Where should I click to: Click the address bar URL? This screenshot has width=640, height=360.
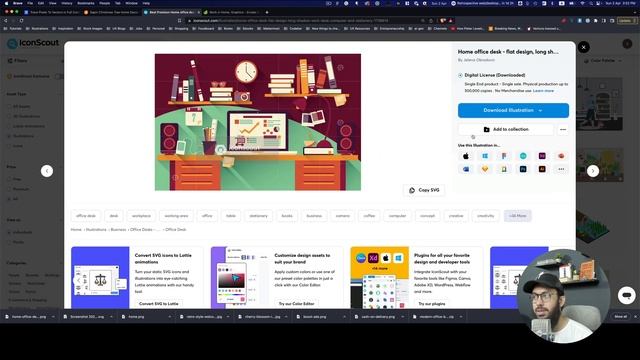point(291,20)
